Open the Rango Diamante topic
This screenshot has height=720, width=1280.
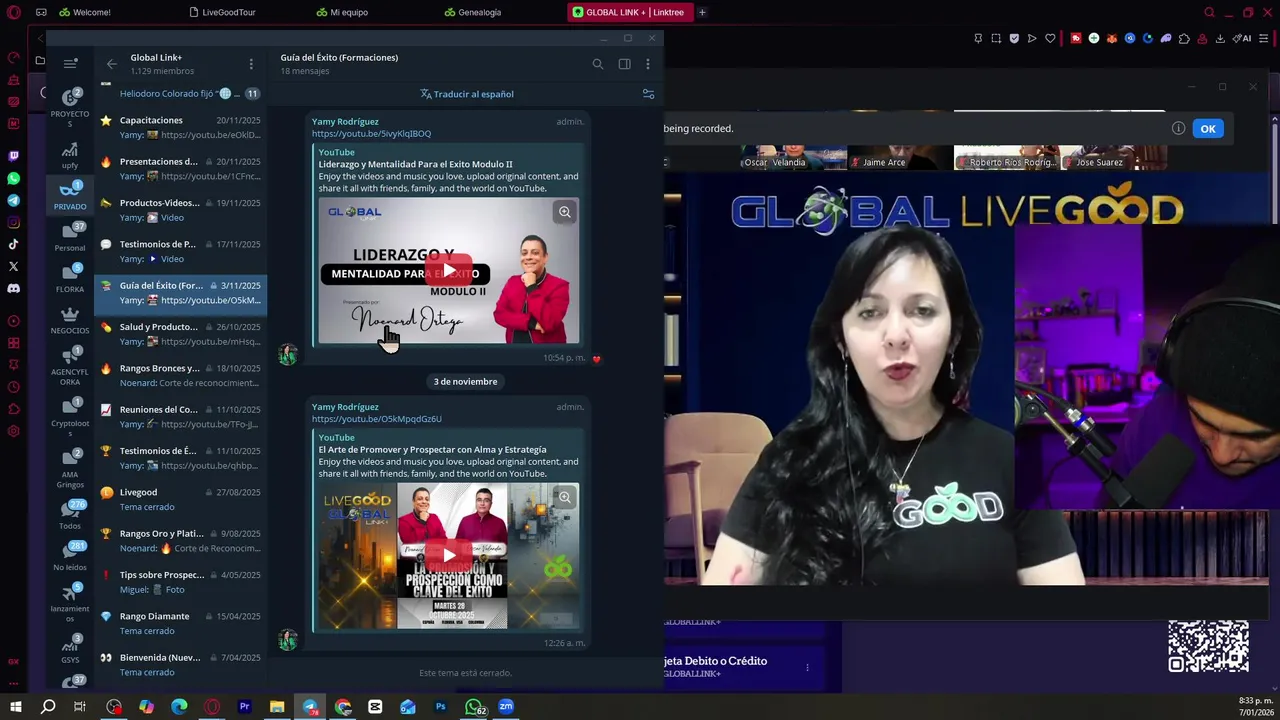[181, 623]
